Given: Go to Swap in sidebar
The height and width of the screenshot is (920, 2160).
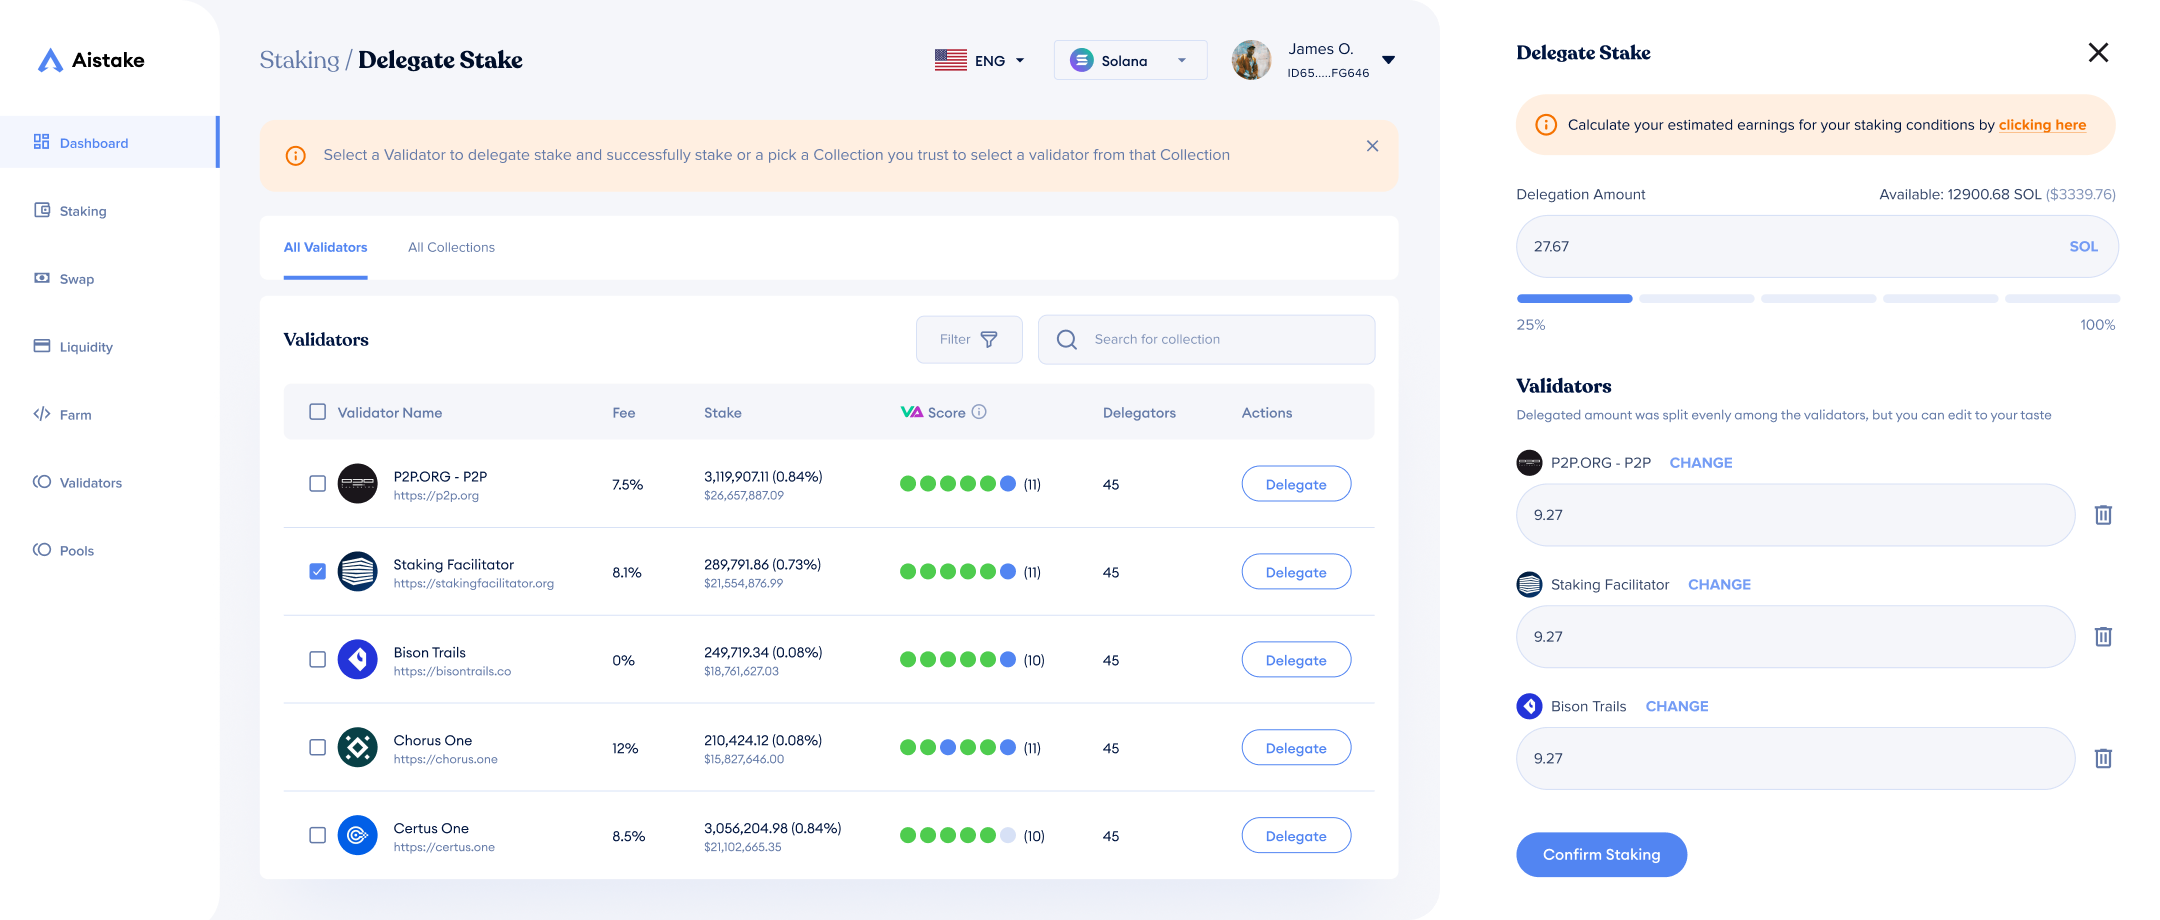Looking at the screenshot, I should pyautogui.click(x=64, y=279).
